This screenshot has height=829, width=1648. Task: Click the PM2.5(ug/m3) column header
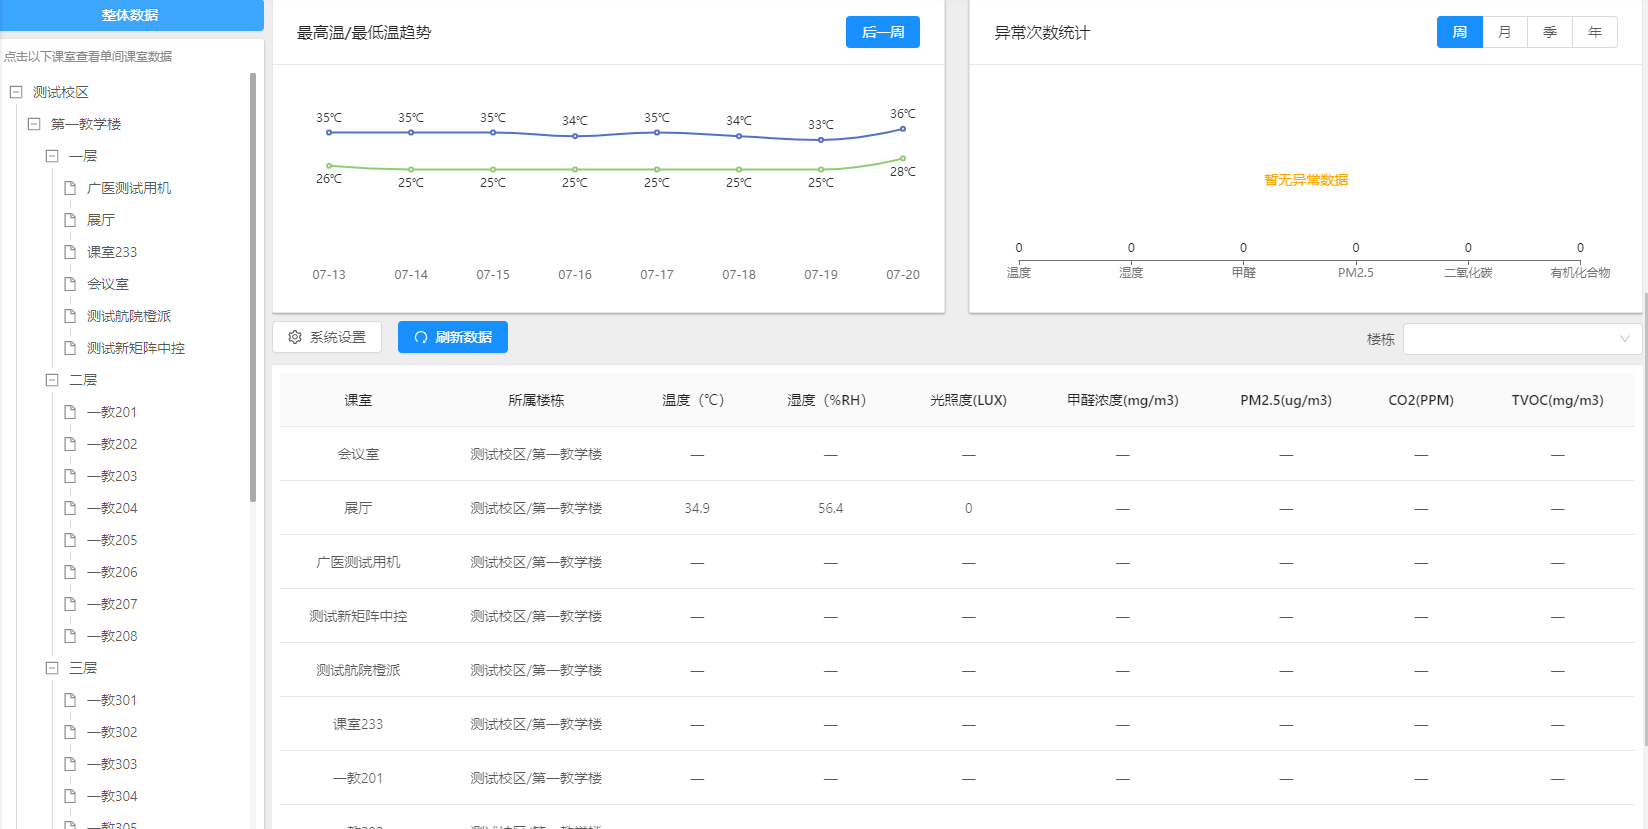coord(1286,400)
